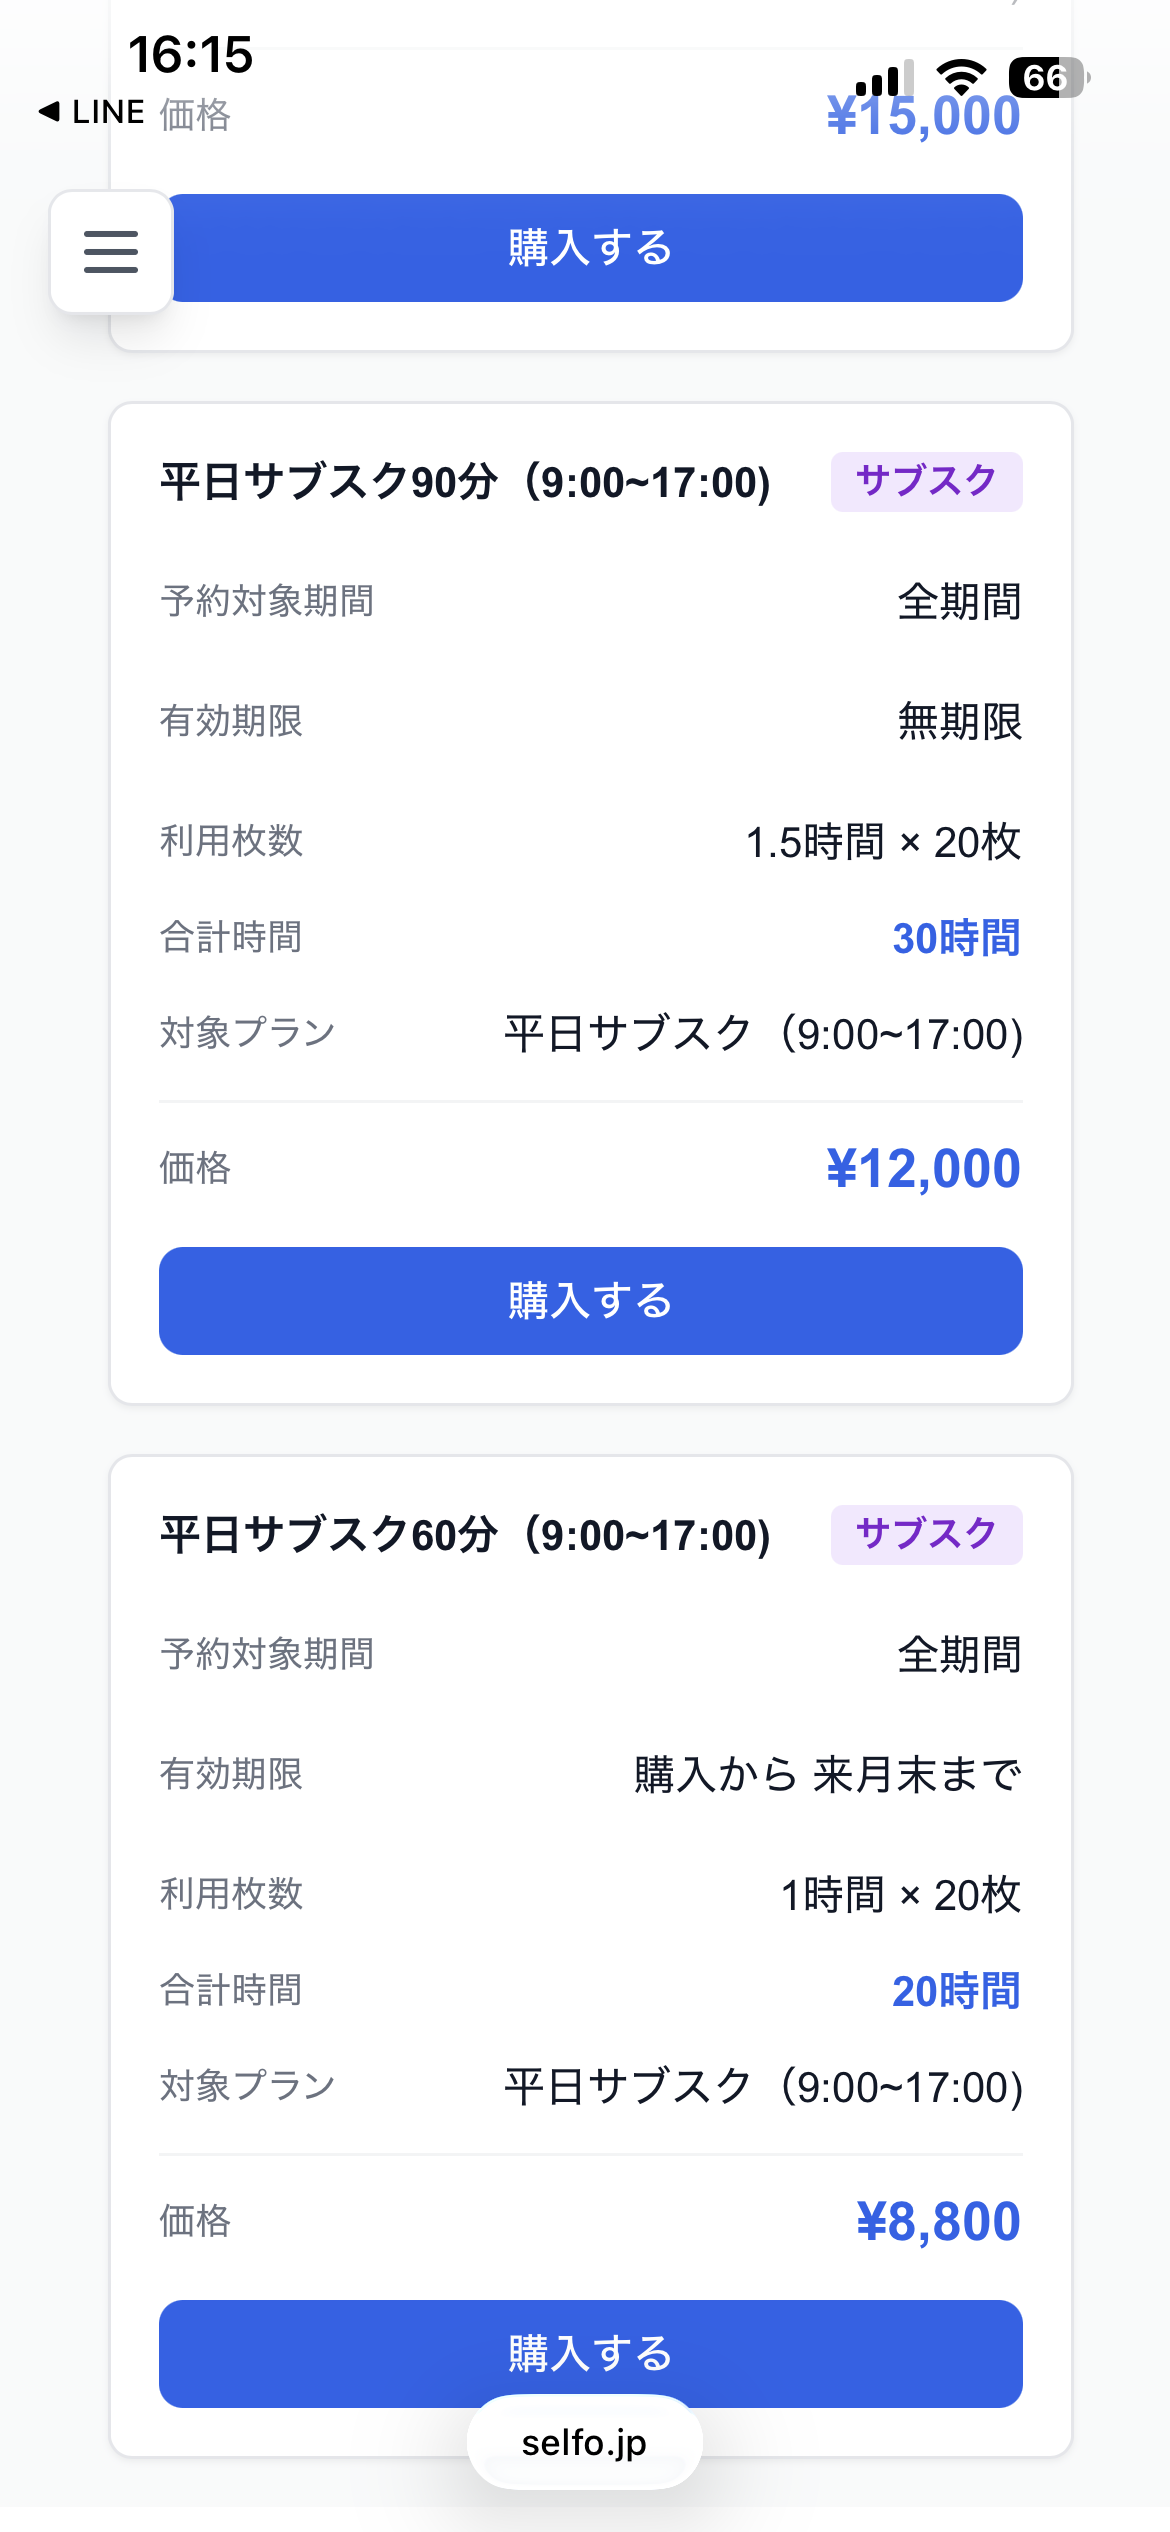Tap the Wi-Fi status icon
1170x2532 pixels.
[960, 78]
